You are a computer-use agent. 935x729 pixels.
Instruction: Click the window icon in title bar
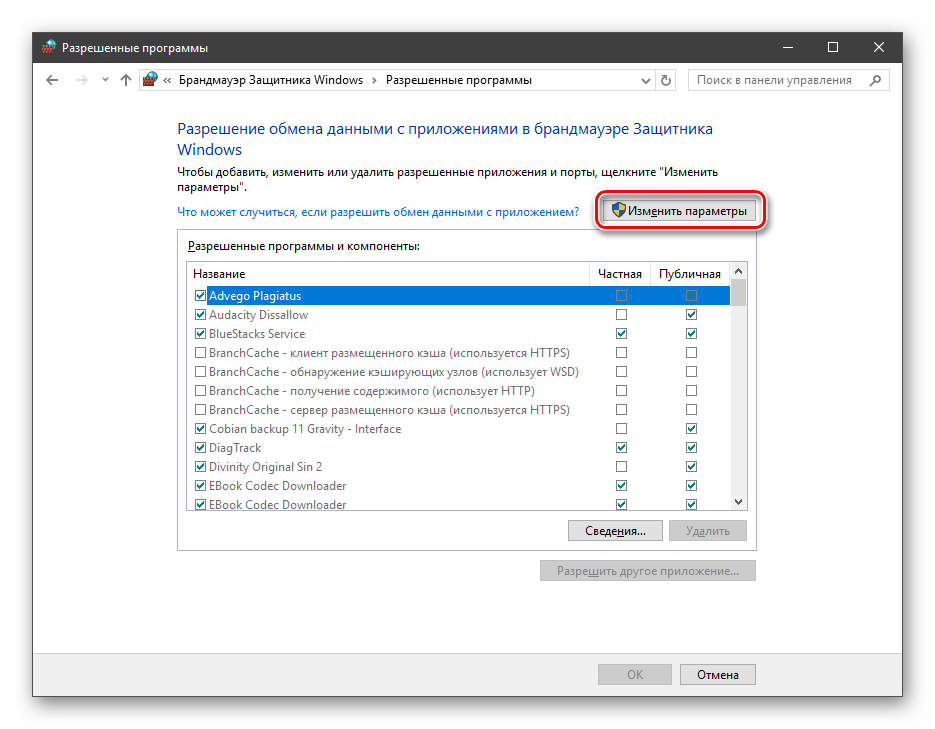pos(49,47)
